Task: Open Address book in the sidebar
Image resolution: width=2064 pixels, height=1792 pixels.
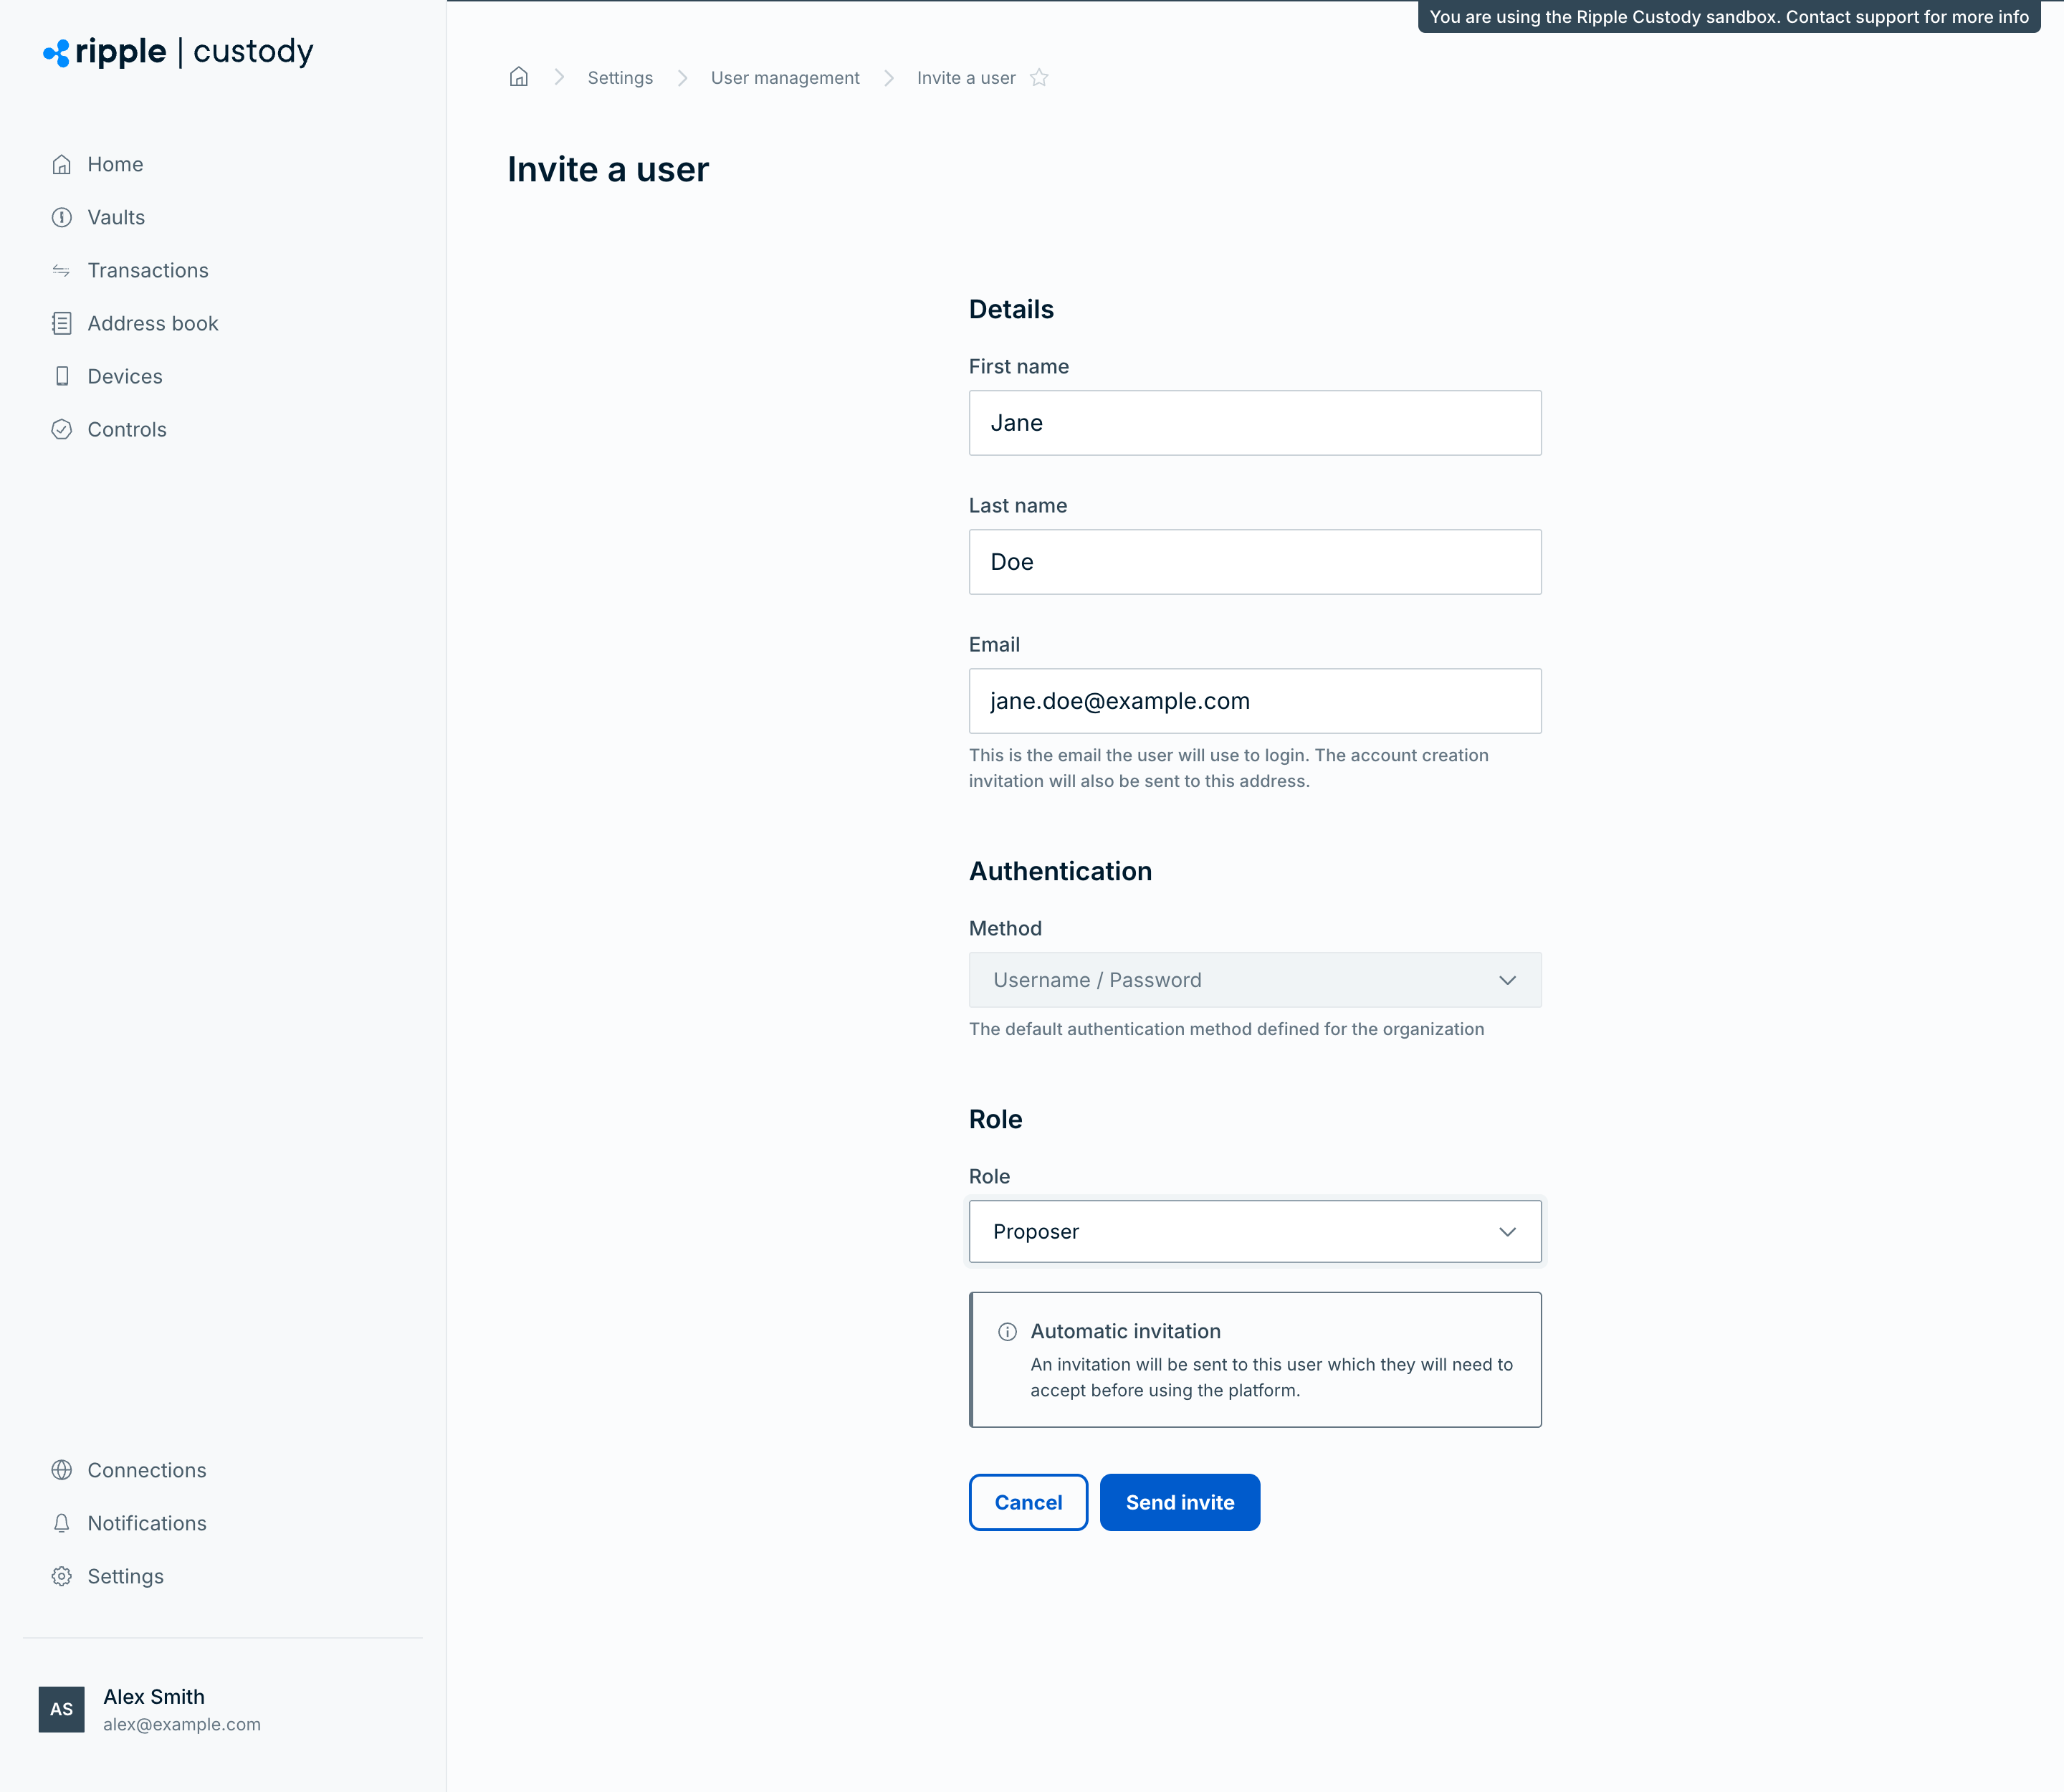Action: [153, 323]
